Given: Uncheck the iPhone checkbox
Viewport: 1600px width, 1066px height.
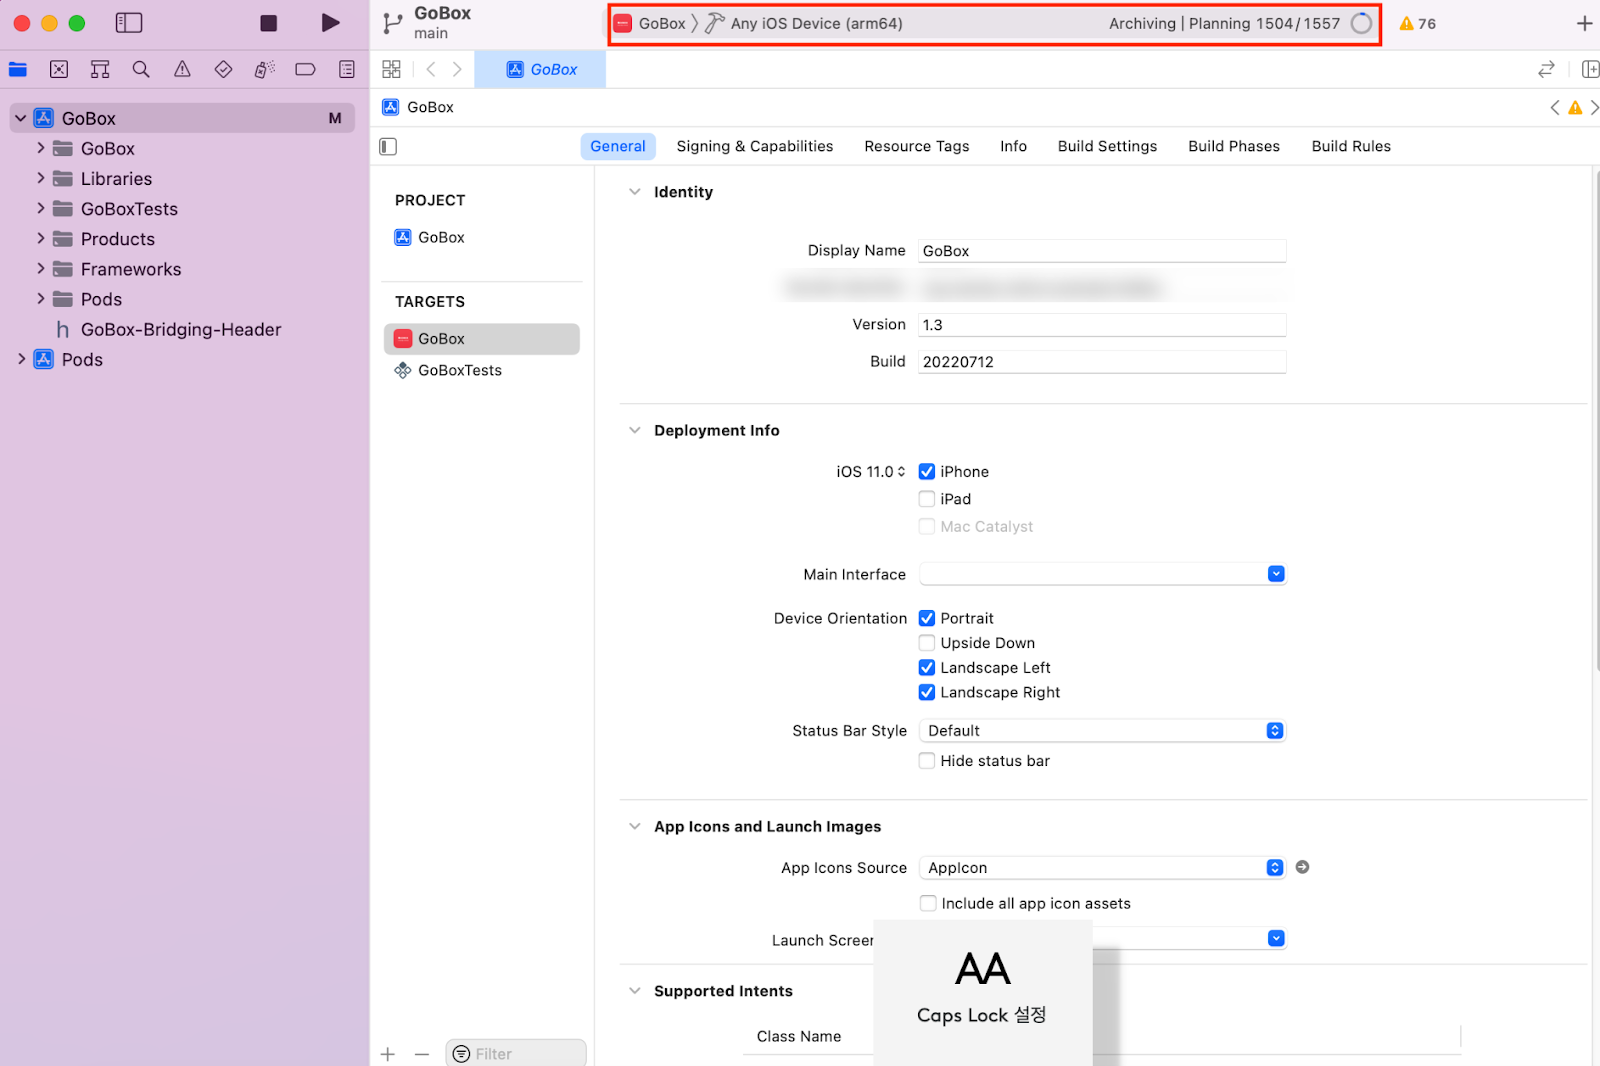Looking at the screenshot, I should point(927,472).
